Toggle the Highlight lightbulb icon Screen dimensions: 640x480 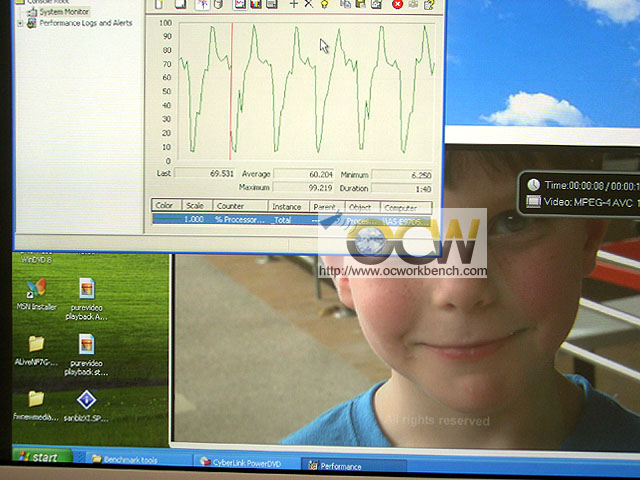point(324,4)
